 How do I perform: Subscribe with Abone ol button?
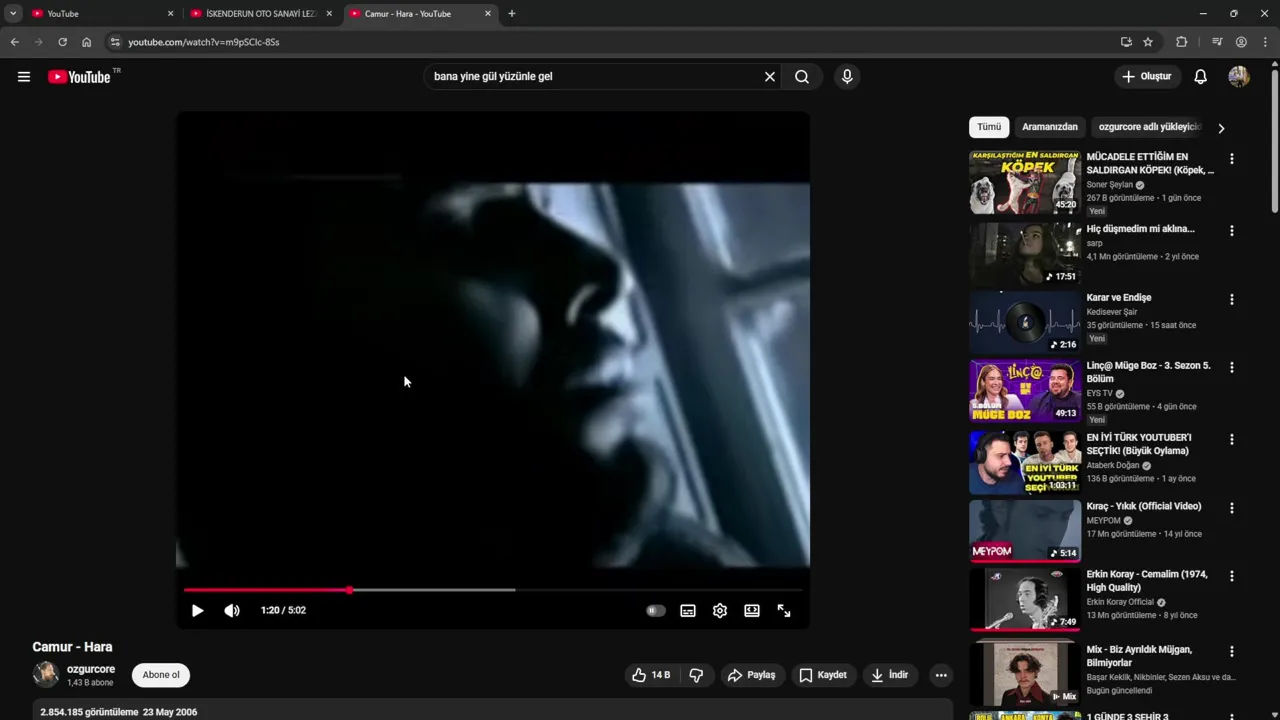[x=161, y=675]
